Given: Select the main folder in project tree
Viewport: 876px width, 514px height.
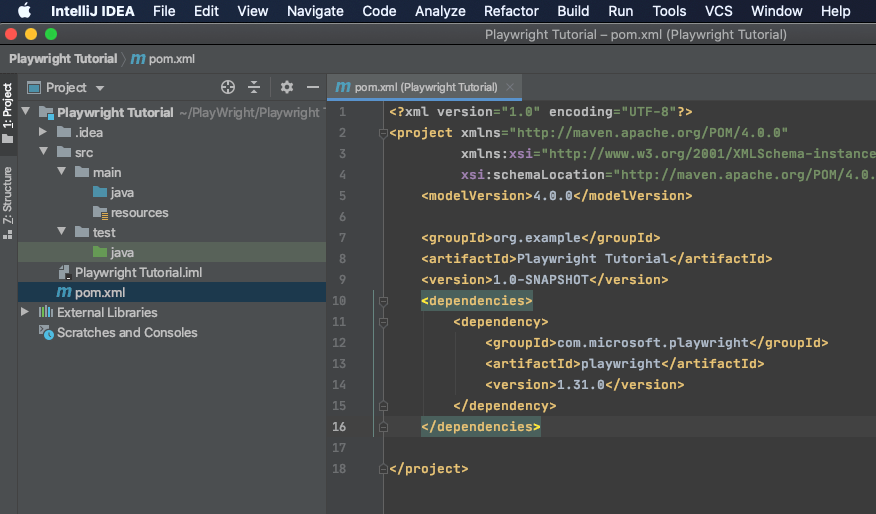Looking at the screenshot, I should click(107, 172).
